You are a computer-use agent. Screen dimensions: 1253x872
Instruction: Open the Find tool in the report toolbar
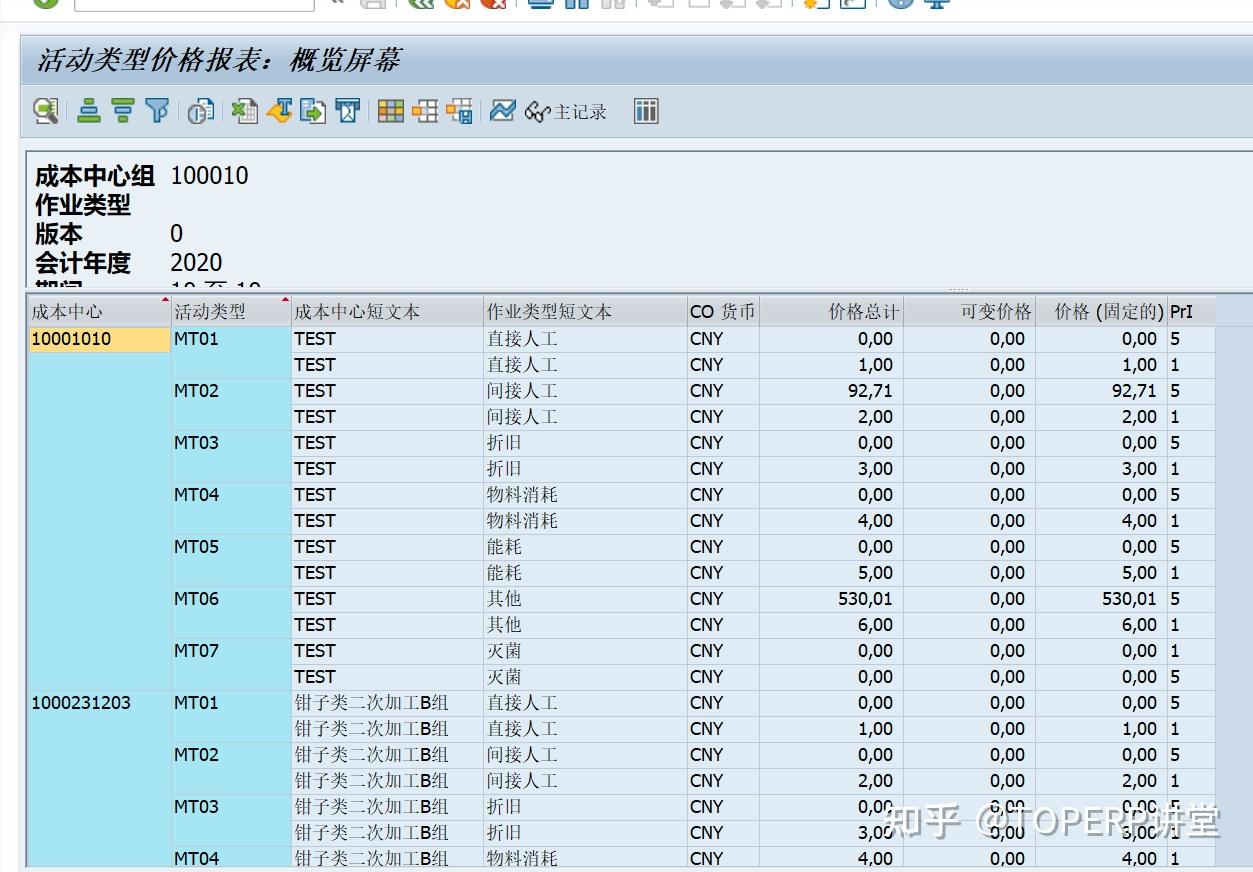[44, 111]
